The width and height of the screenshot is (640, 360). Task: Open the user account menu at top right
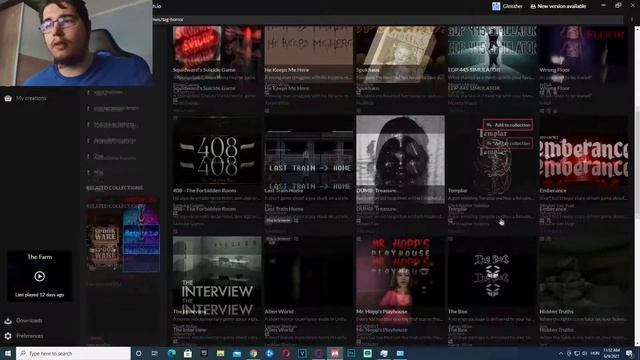point(507,6)
